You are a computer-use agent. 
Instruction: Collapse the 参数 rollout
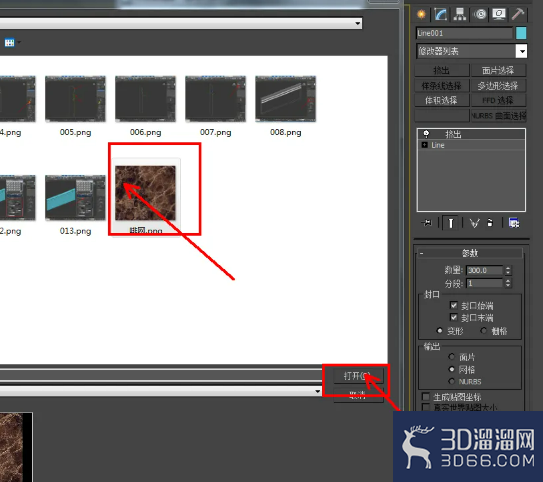click(470, 253)
